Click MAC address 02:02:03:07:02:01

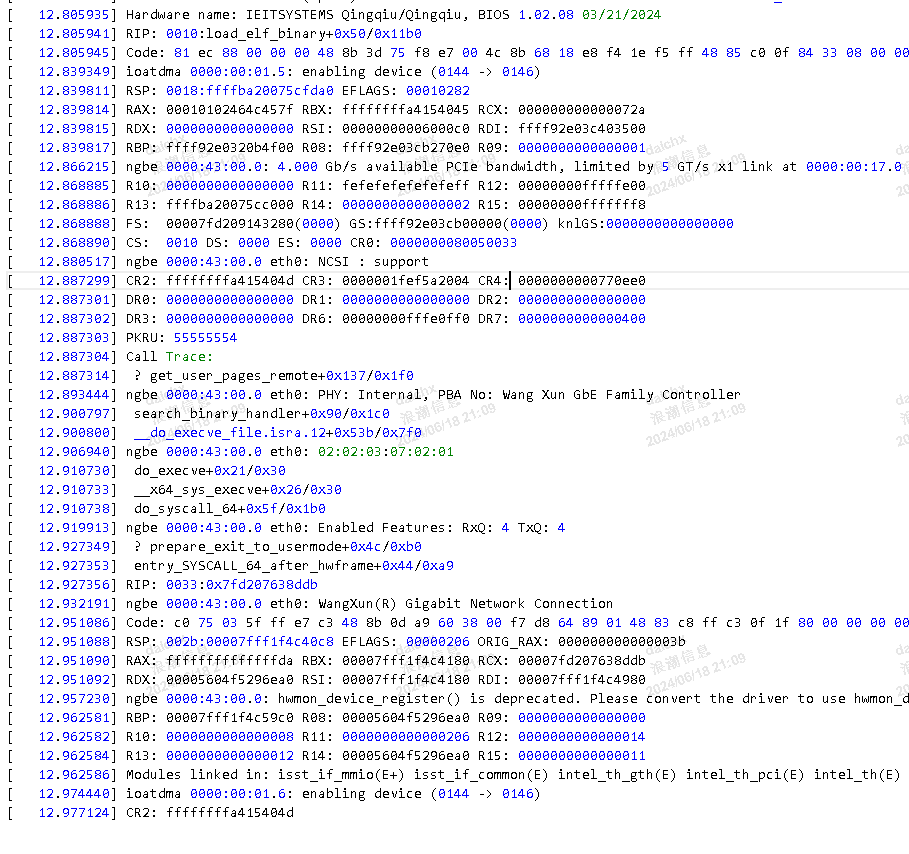385,452
